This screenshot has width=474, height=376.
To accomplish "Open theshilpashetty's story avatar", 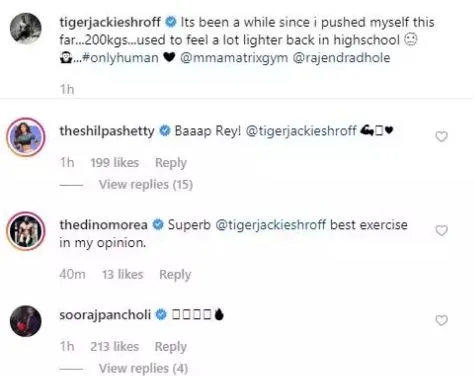I will coord(26,137).
